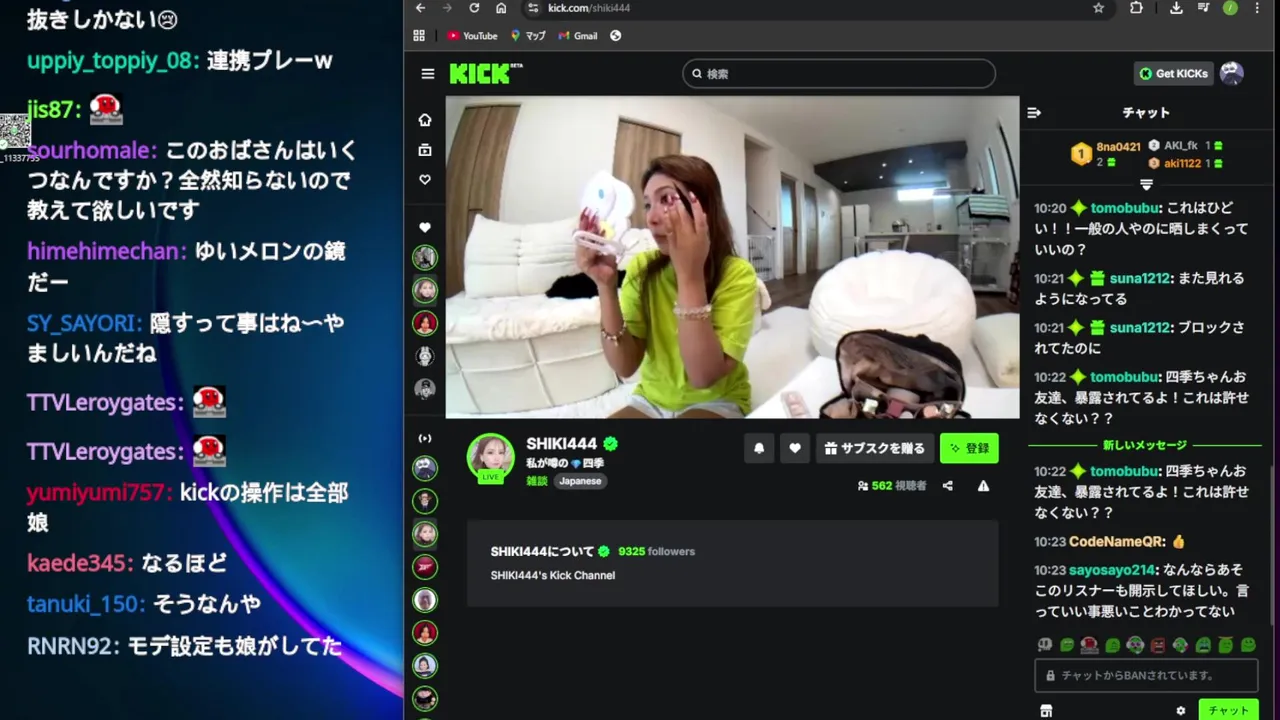Reload the kick.com page

tap(474, 8)
